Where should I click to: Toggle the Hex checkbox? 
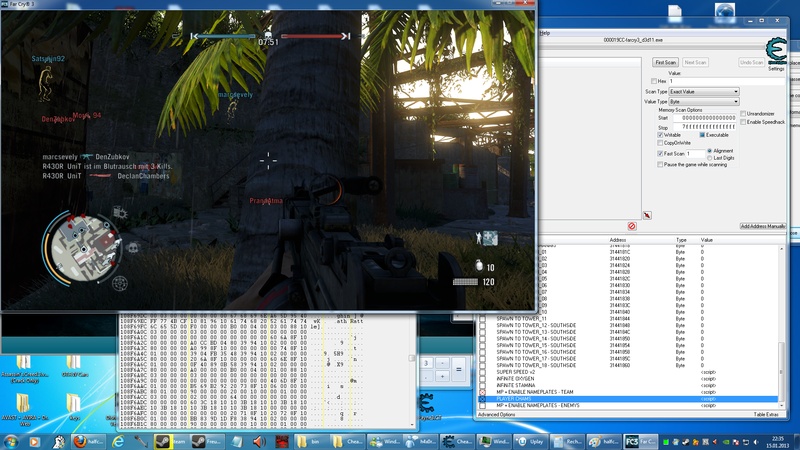pos(654,81)
